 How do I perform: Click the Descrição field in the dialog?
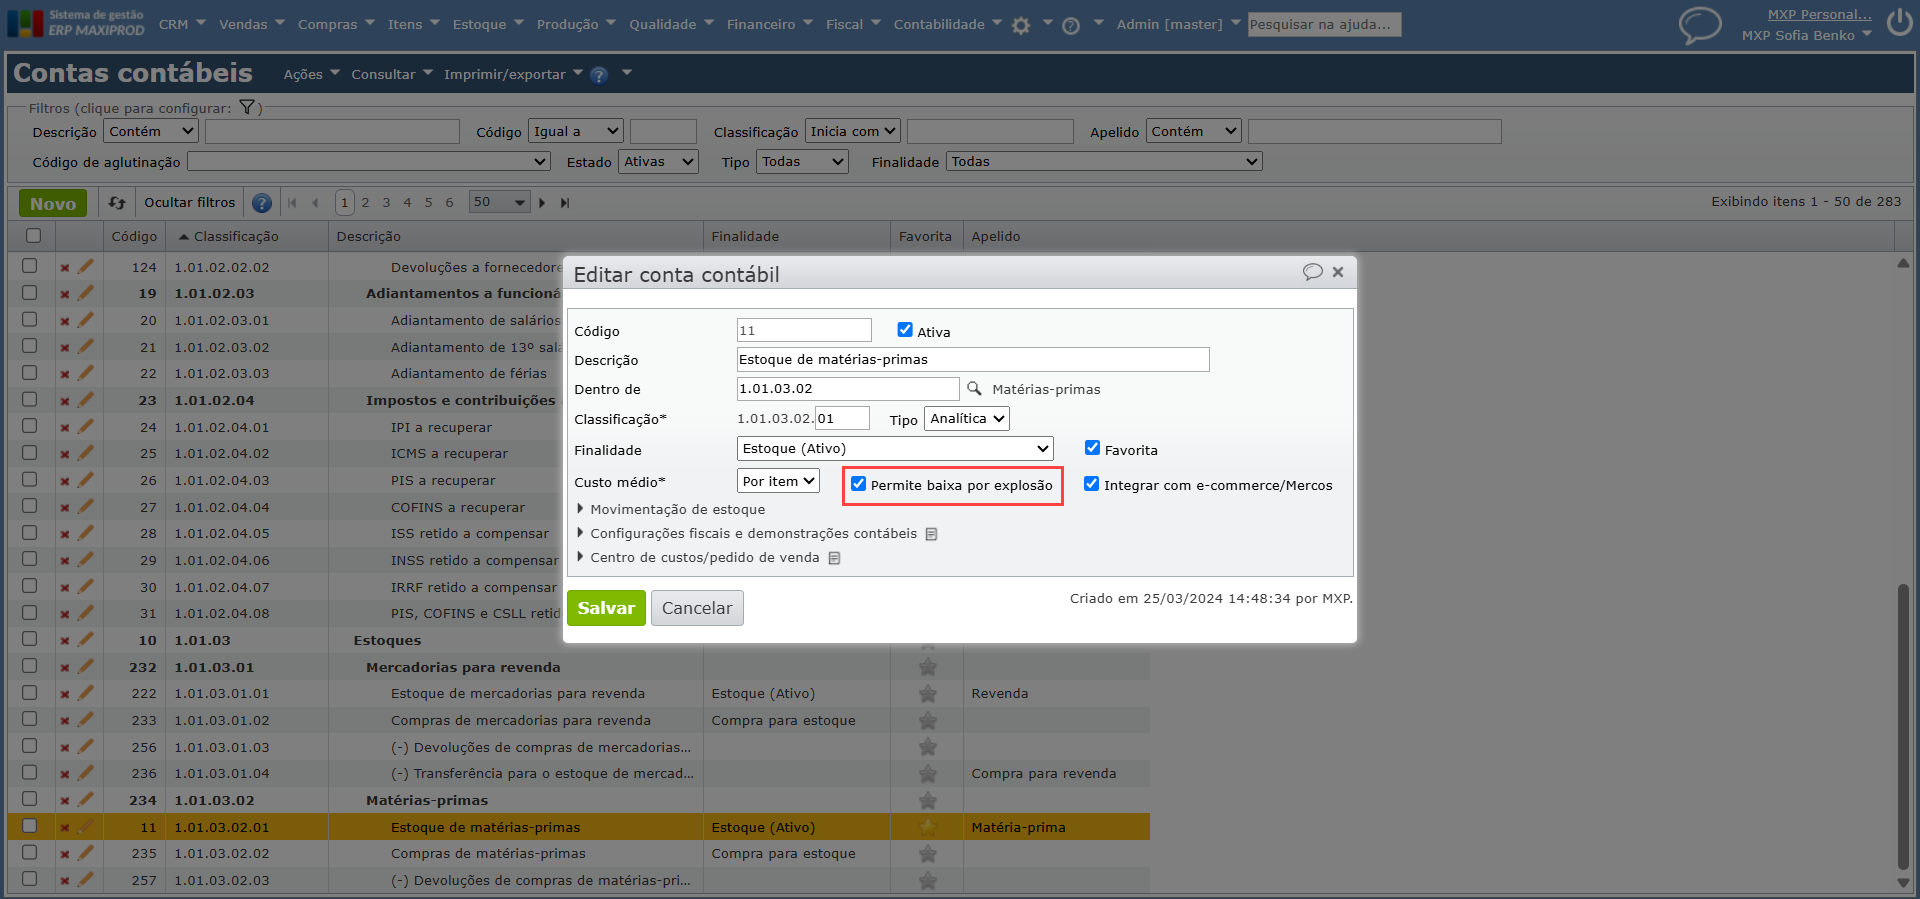pyautogui.click(x=973, y=360)
